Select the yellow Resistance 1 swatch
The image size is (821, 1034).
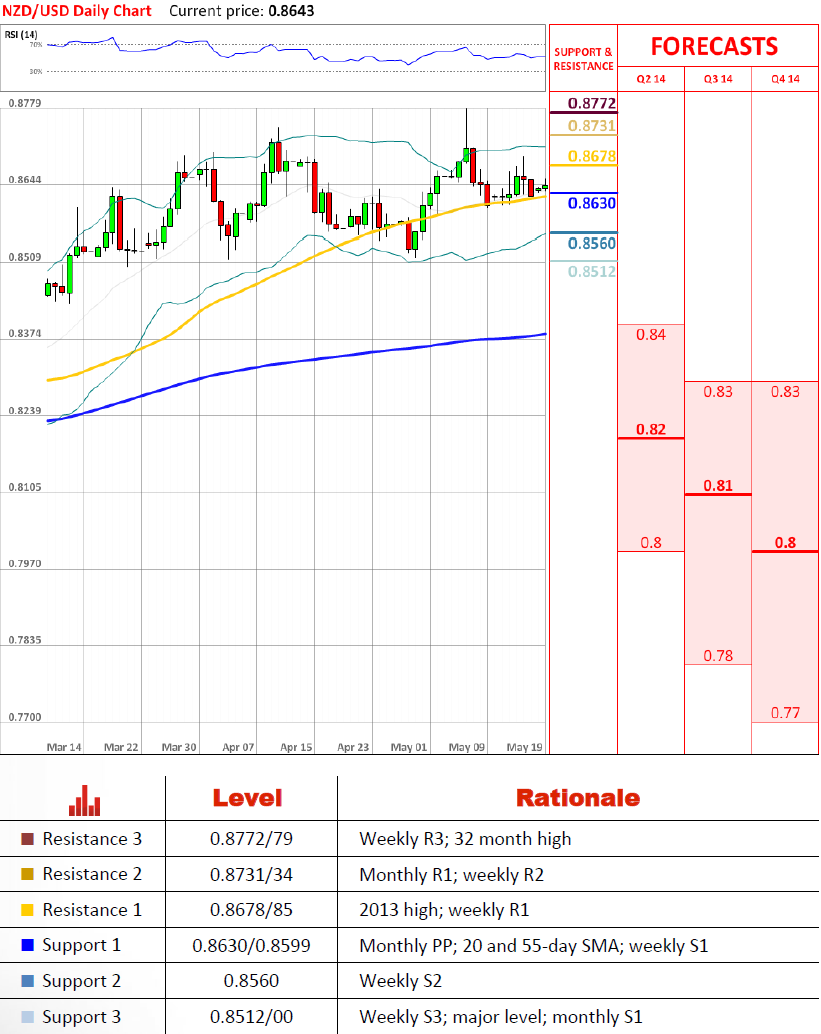(27, 910)
